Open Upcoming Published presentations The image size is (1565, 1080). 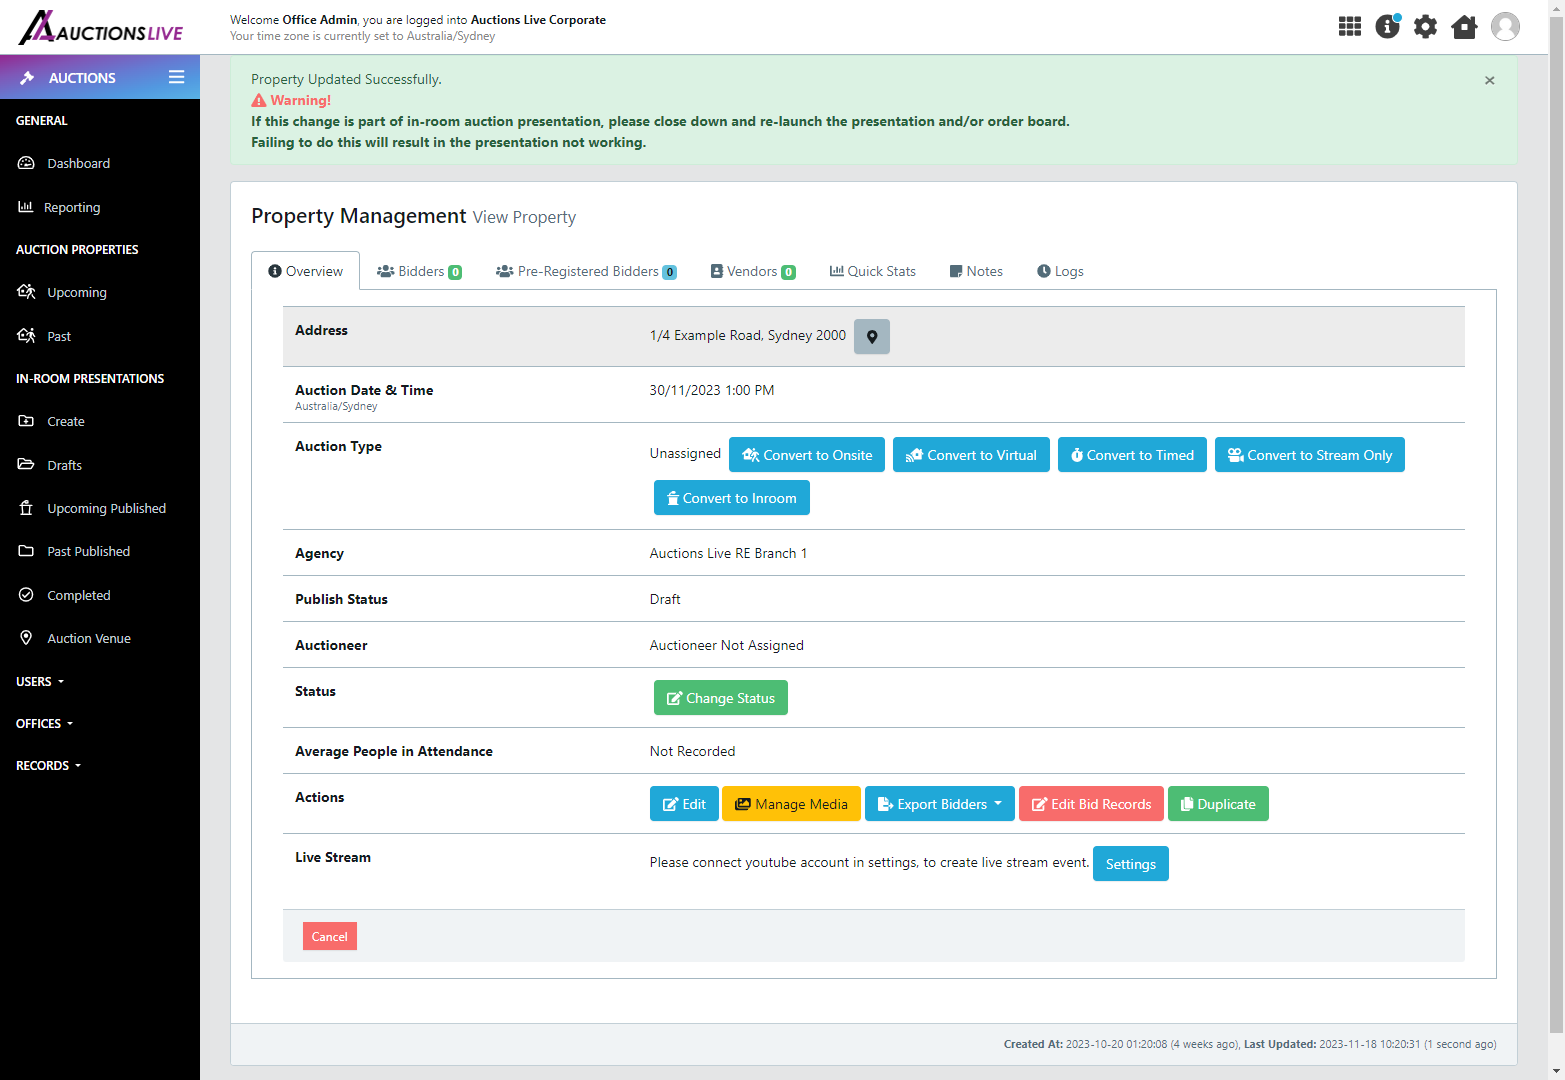click(x=106, y=508)
